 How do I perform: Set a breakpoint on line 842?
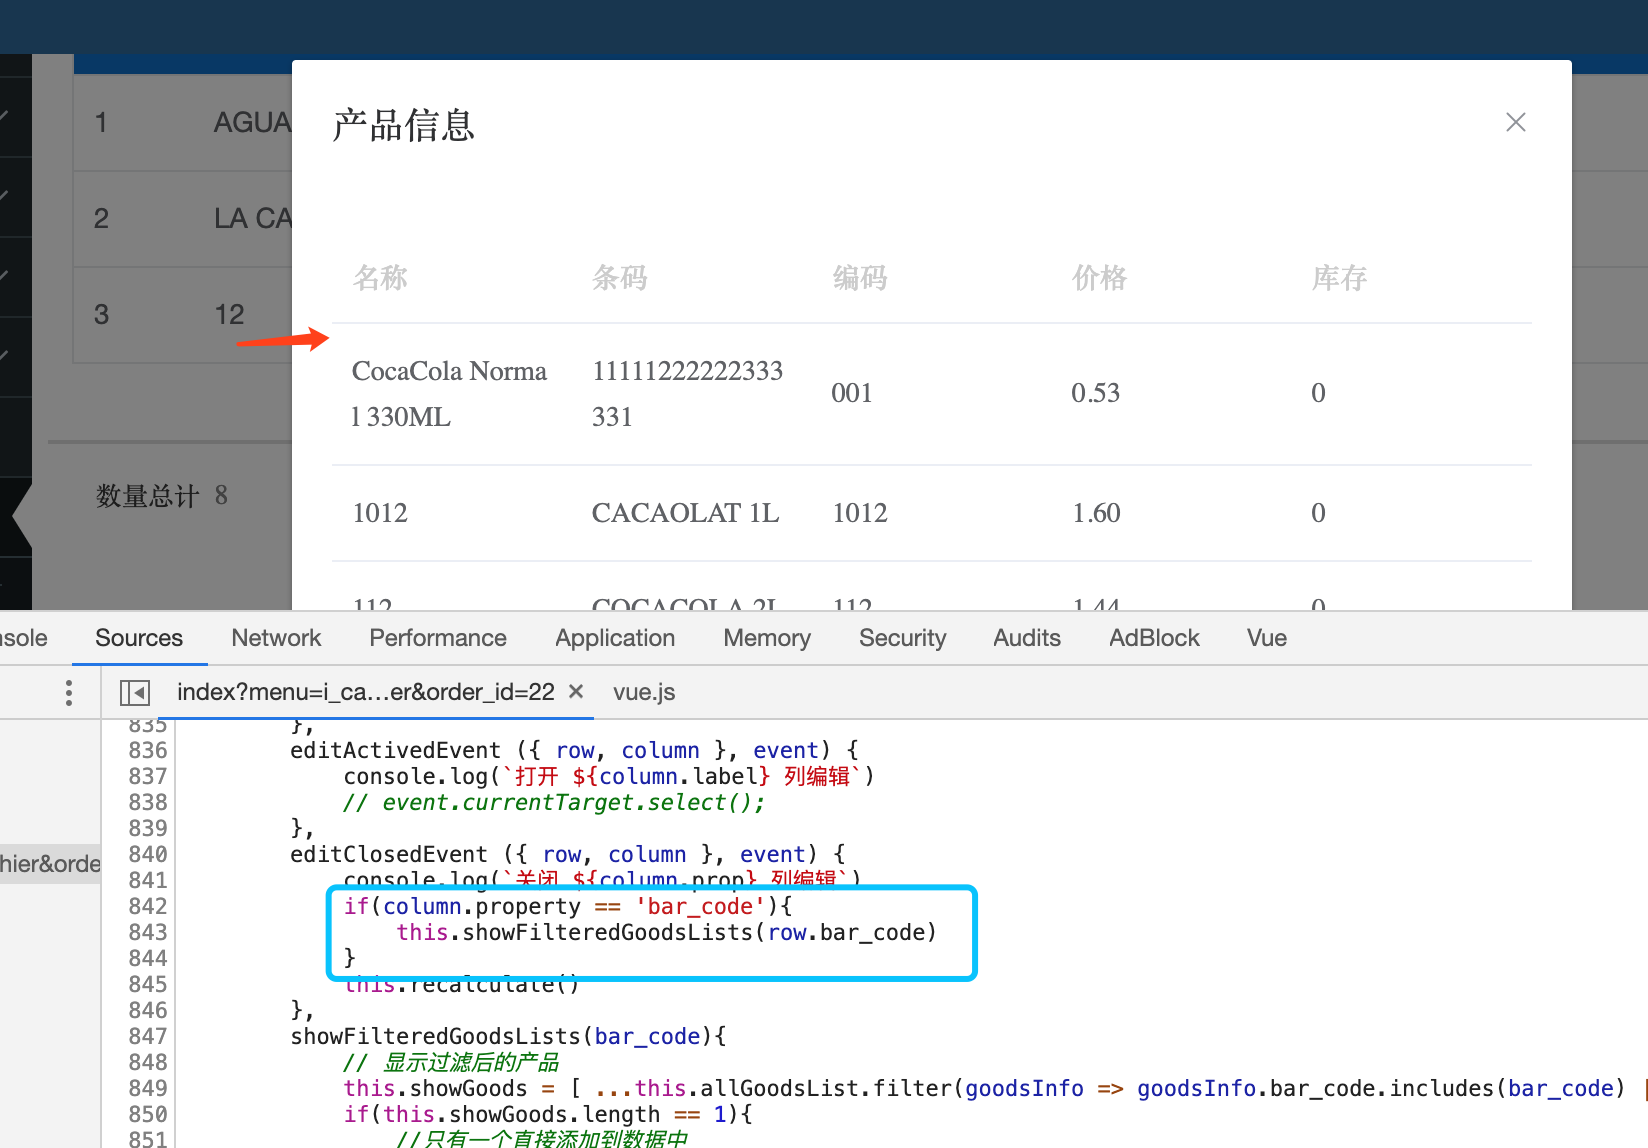(x=147, y=905)
